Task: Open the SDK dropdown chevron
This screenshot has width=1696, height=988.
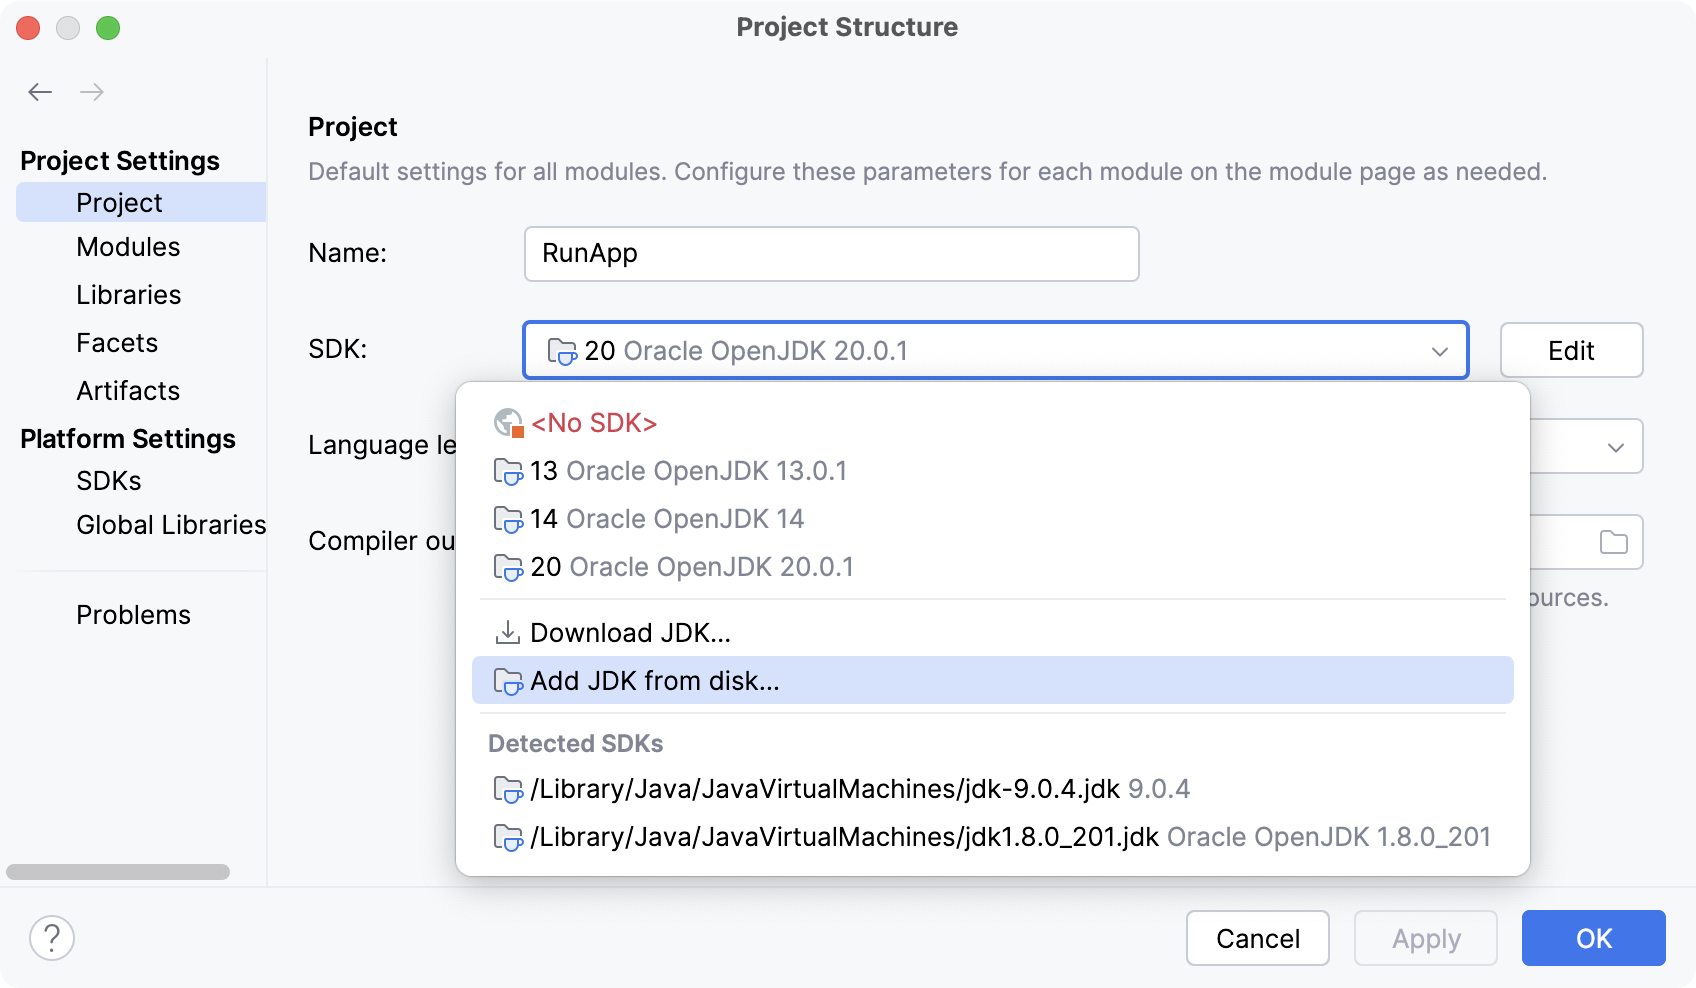Action: (x=1440, y=350)
